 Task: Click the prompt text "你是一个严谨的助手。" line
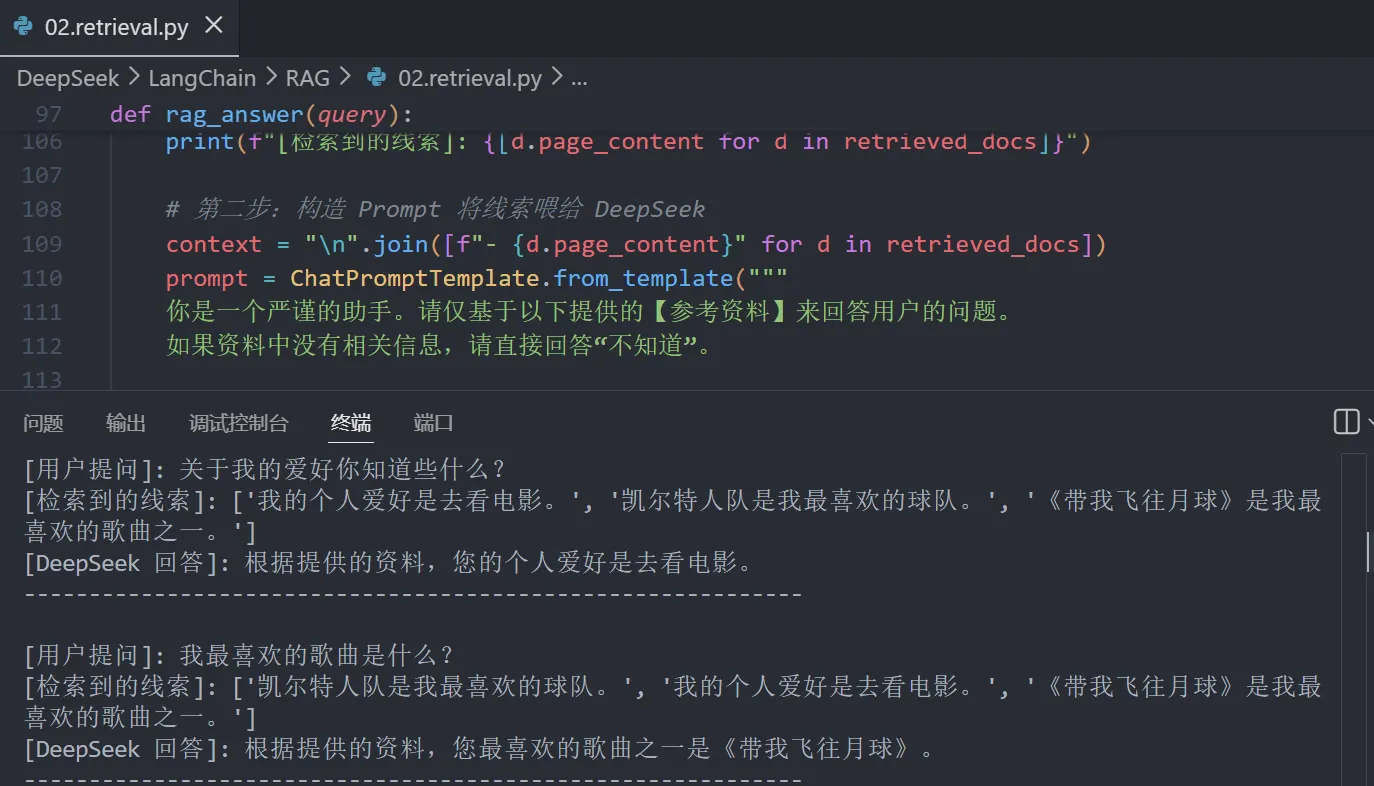click(x=591, y=312)
